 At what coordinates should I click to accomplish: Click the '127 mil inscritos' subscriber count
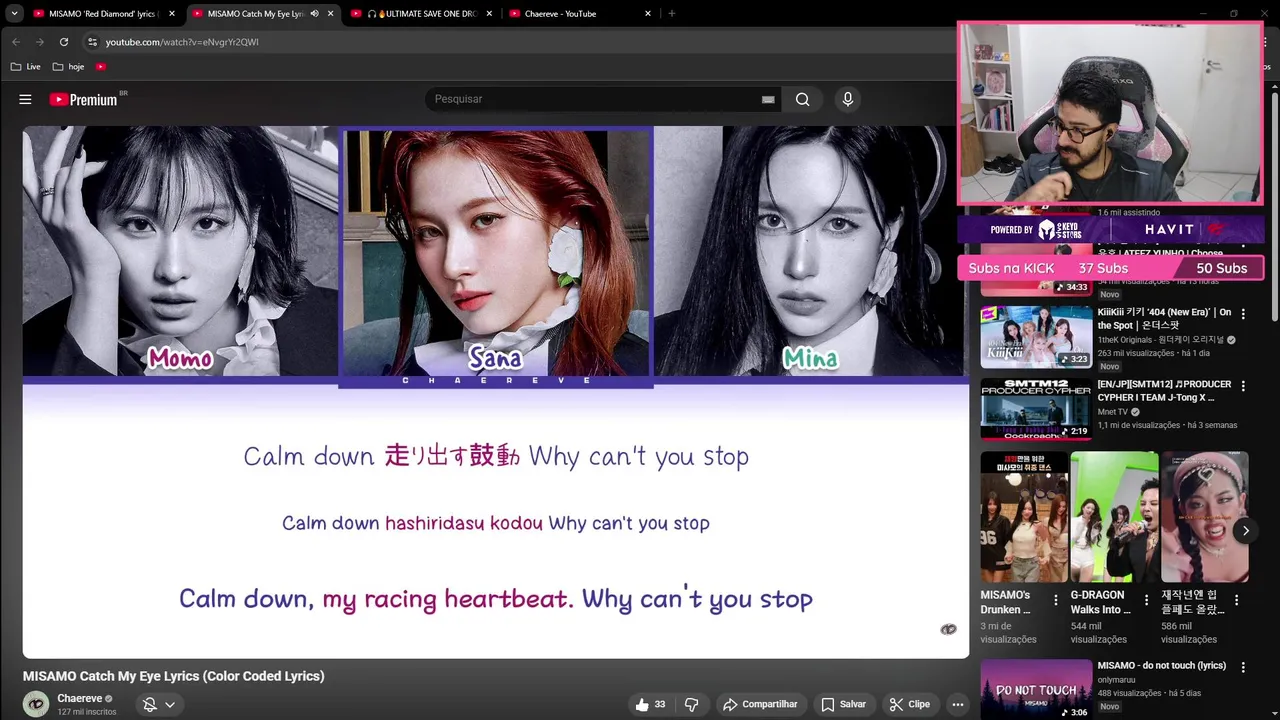pos(87,712)
